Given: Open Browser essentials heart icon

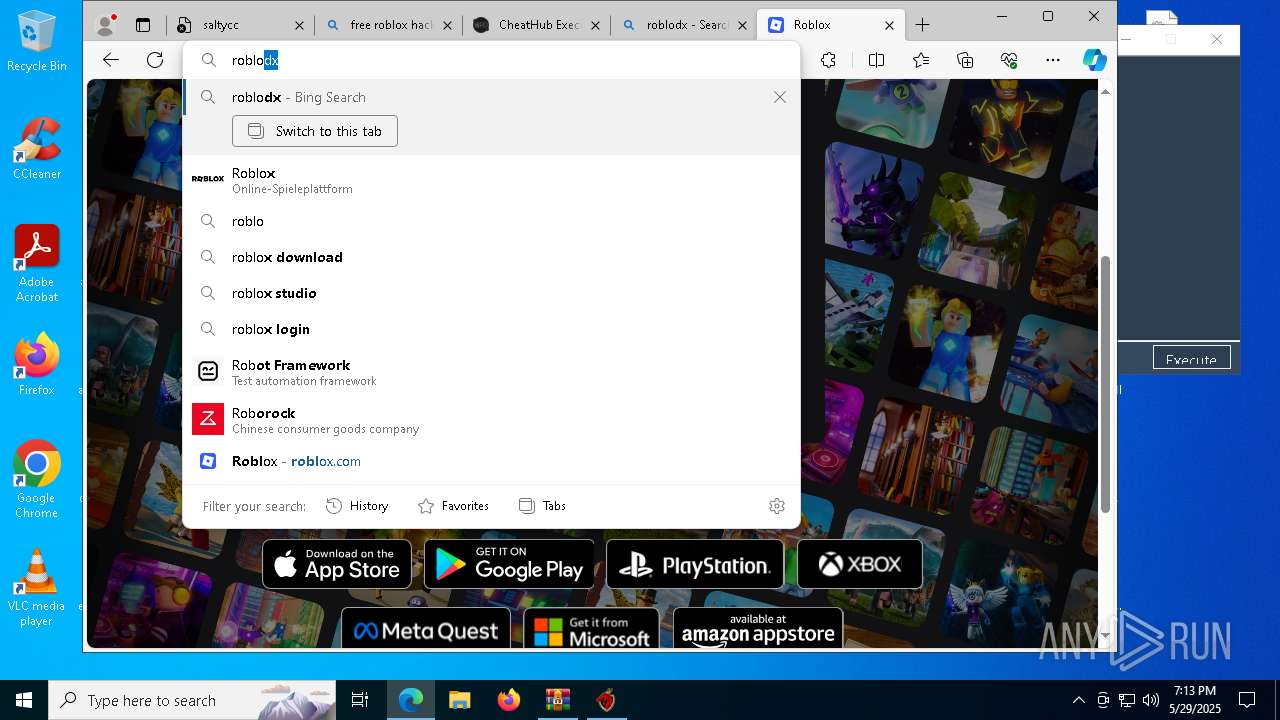Looking at the screenshot, I should tap(1009, 60).
